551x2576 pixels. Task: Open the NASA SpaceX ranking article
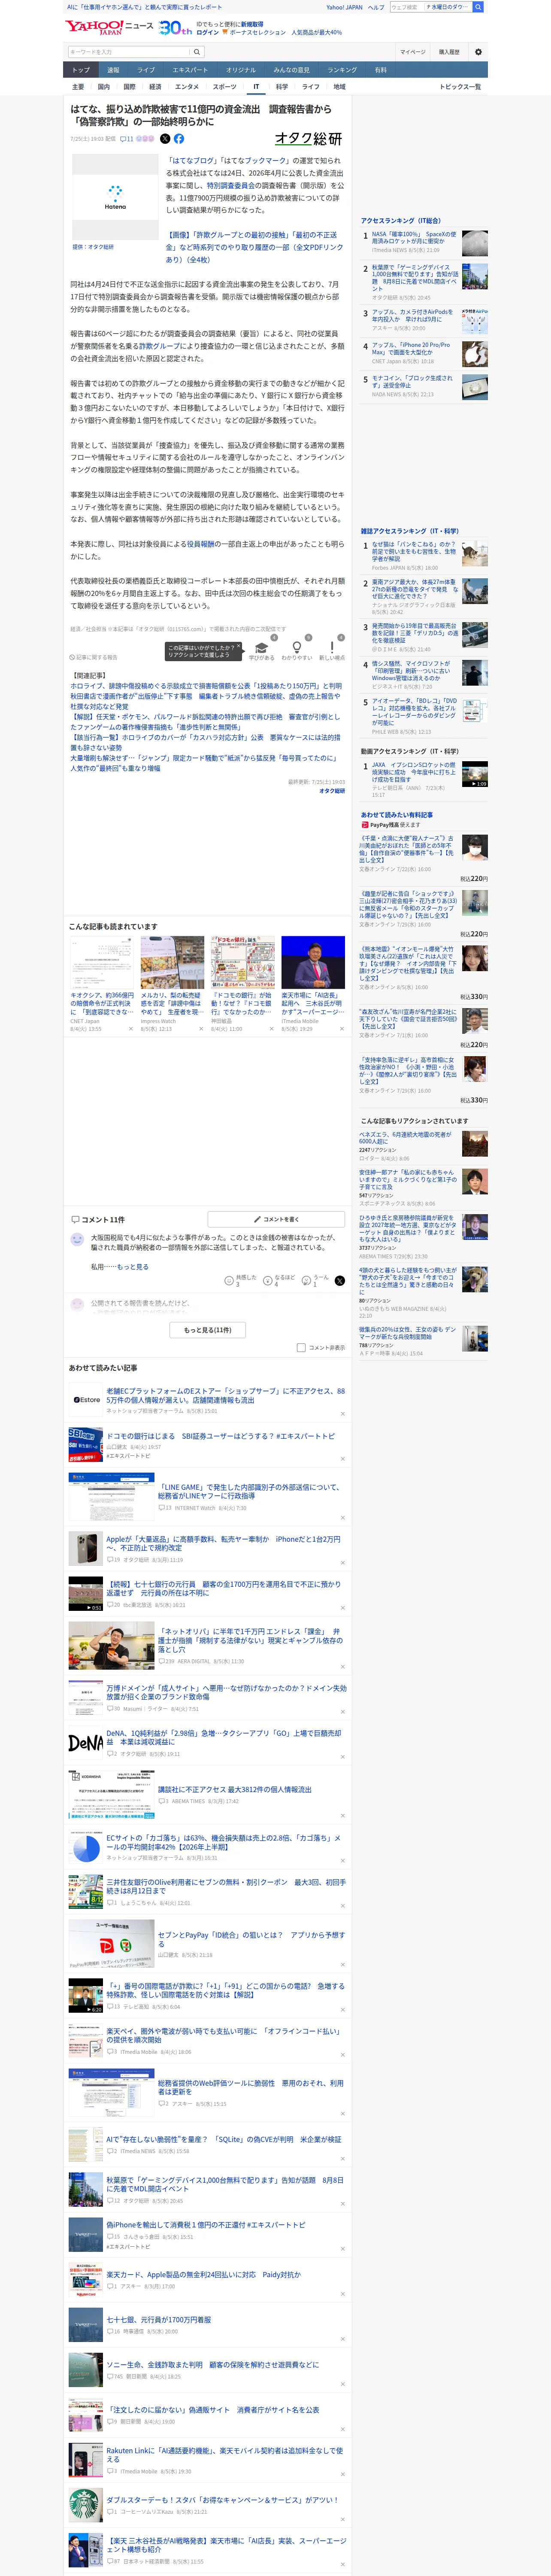(x=425, y=242)
